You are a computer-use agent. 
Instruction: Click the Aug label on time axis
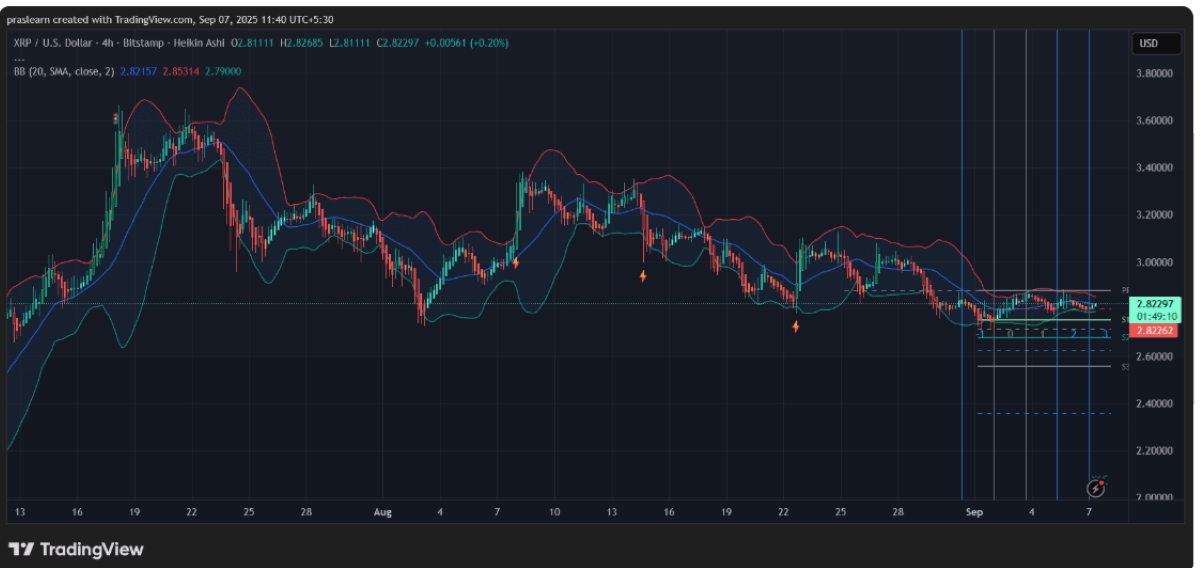[382, 512]
